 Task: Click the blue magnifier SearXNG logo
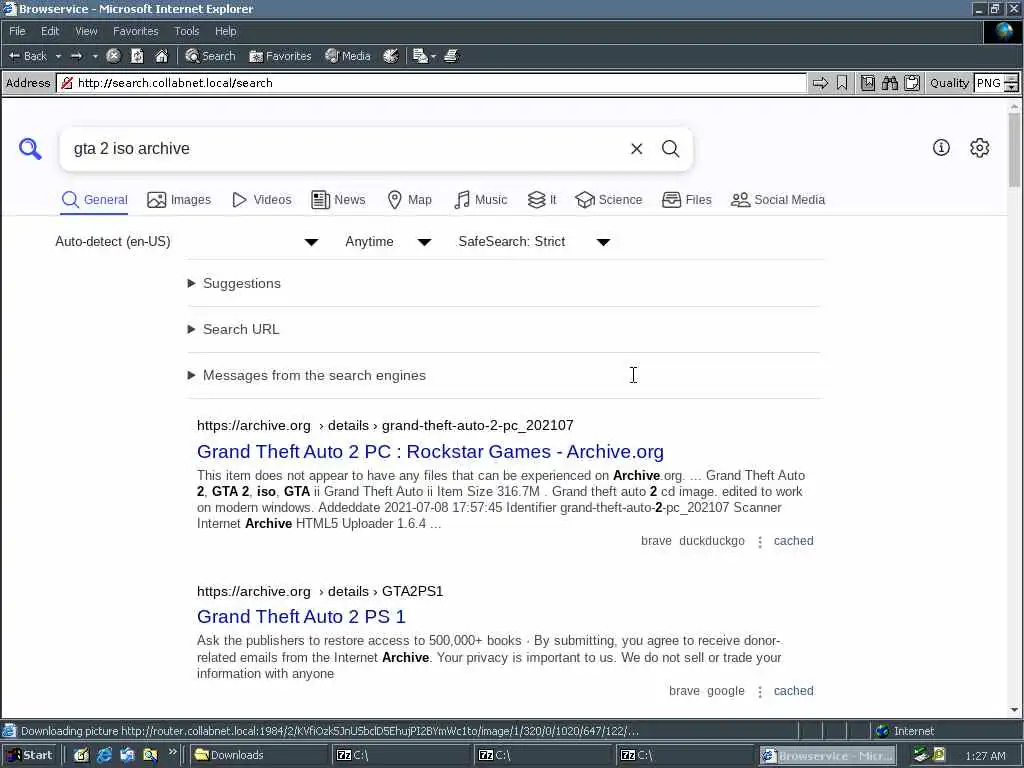(30, 149)
